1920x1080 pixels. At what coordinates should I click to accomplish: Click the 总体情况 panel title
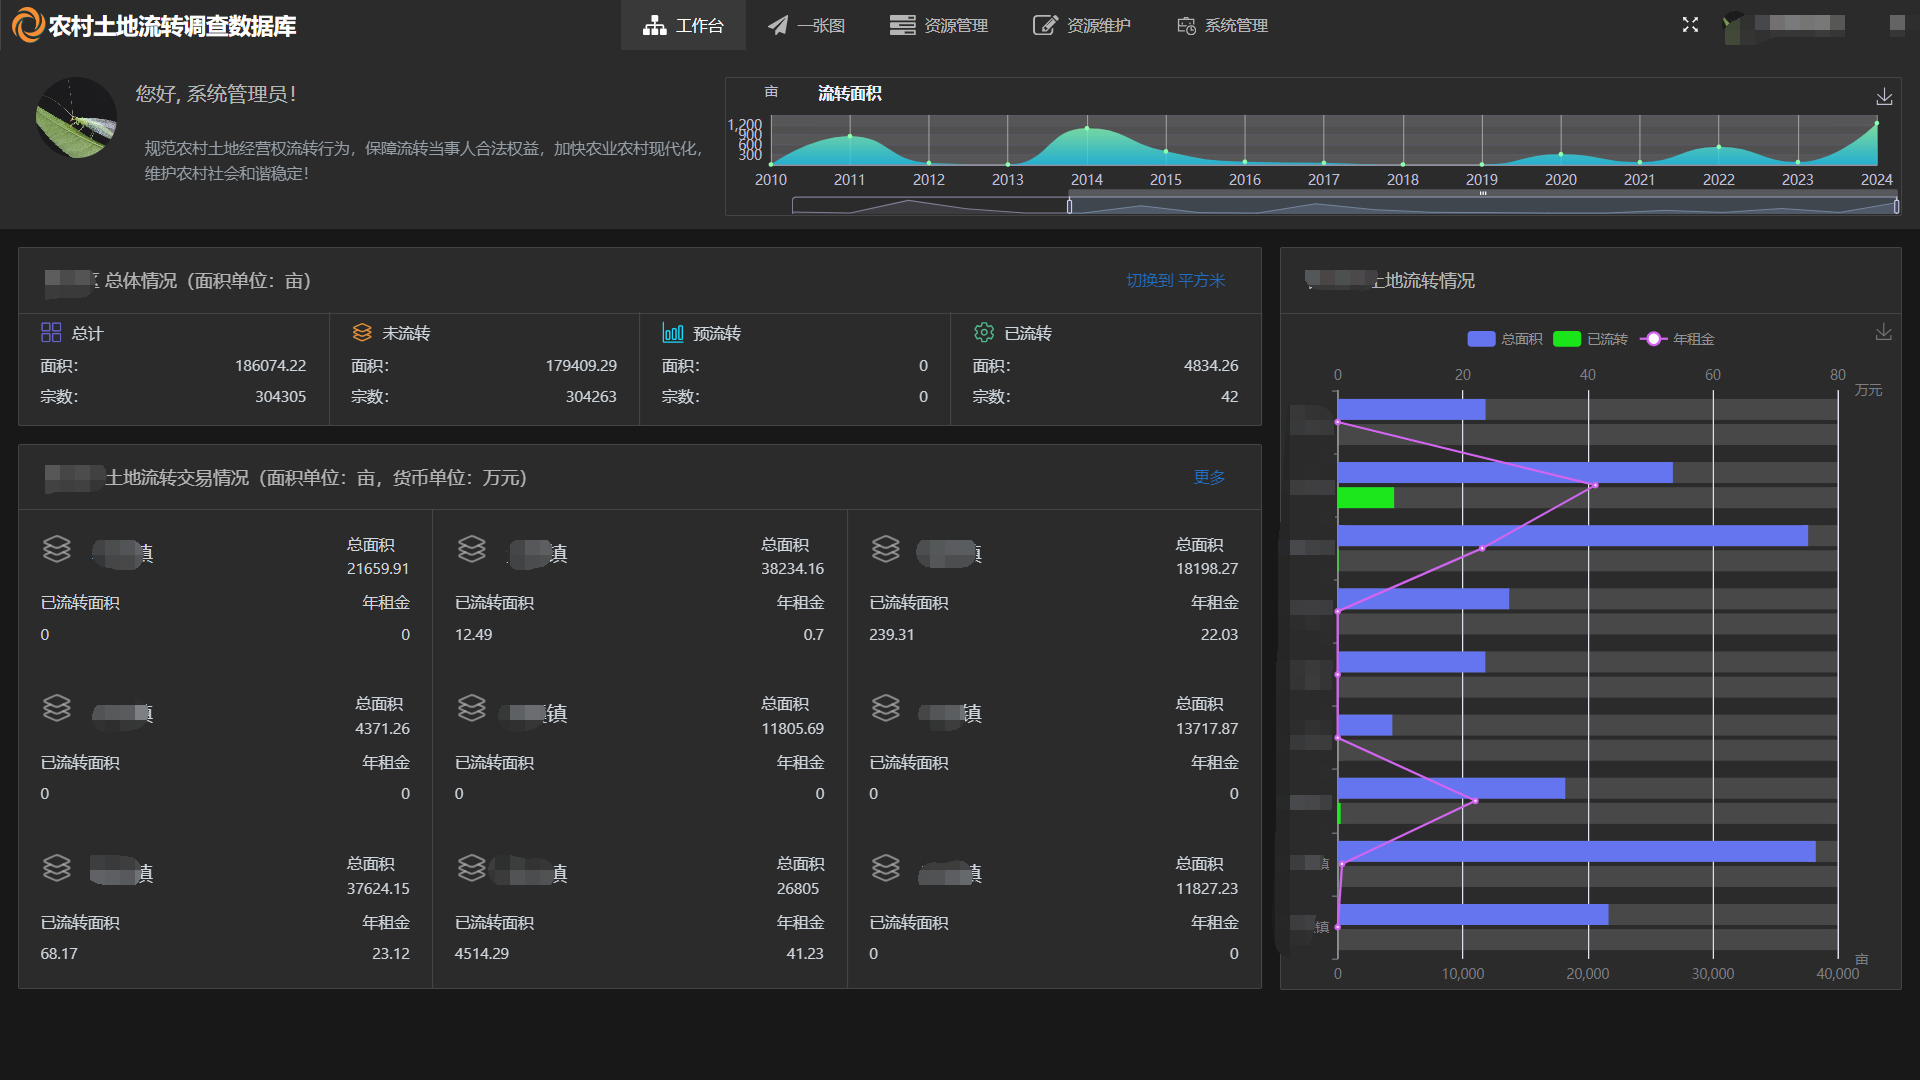pos(208,281)
